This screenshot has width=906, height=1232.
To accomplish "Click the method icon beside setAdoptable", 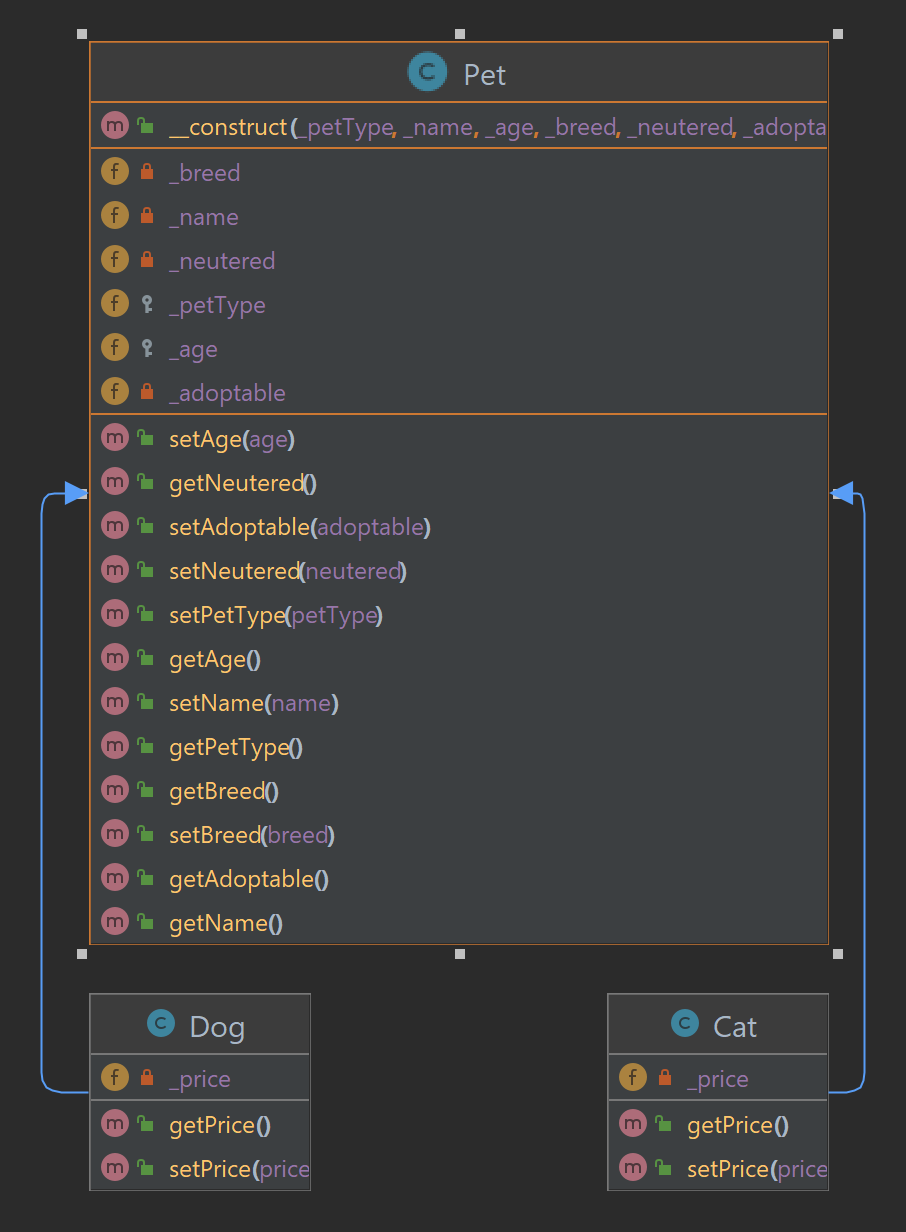I will click(x=116, y=526).
